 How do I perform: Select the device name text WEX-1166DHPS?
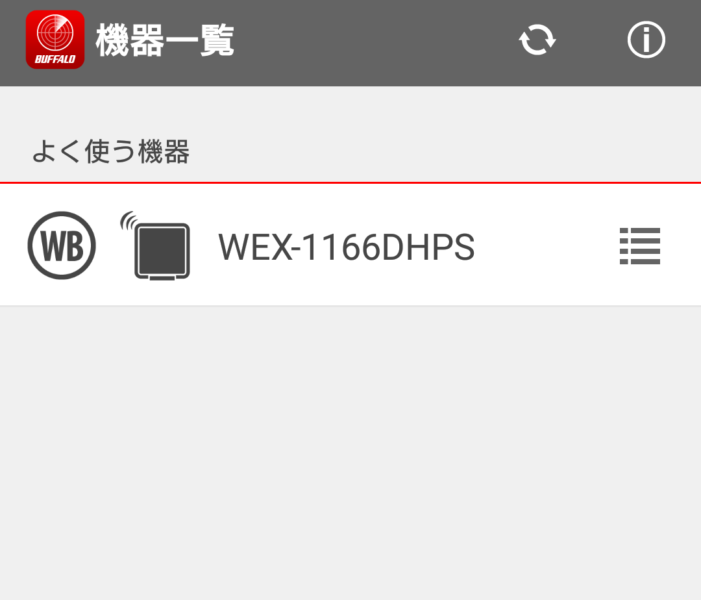click(346, 247)
